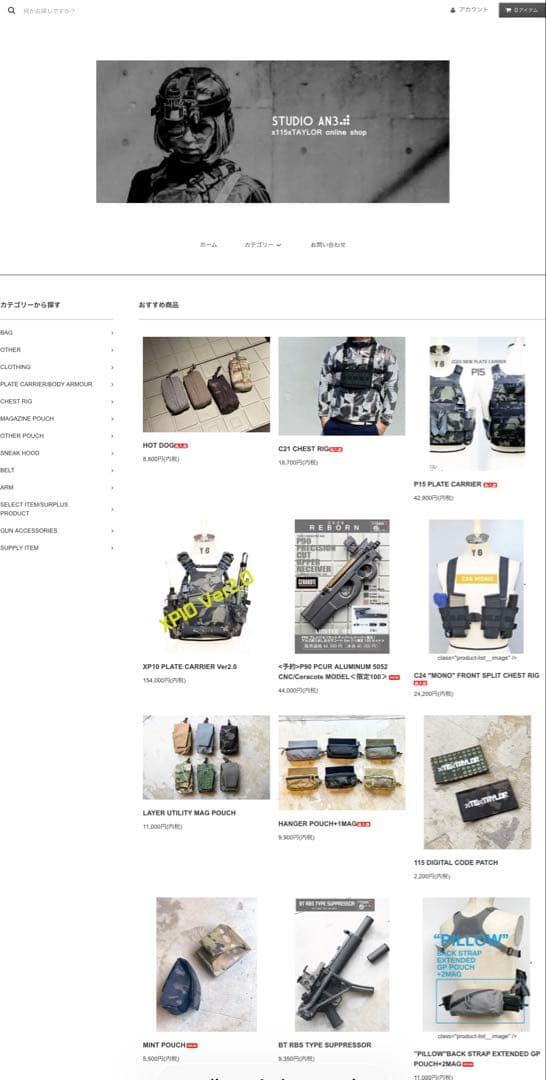Open the HOT DOG product thumbnail
This screenshot has width=546, height=1080.
[207, 384]
